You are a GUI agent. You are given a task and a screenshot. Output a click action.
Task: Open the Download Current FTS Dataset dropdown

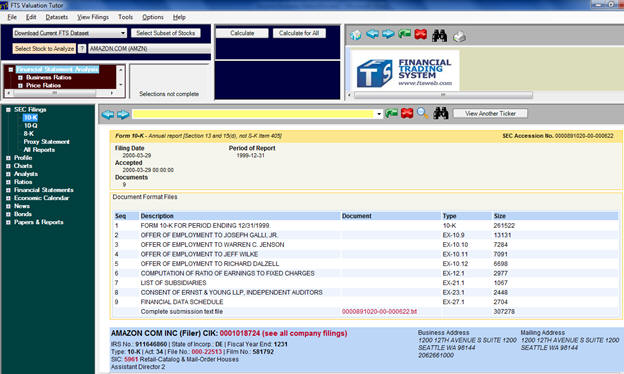pyautogui.click(x=123, y=33)
